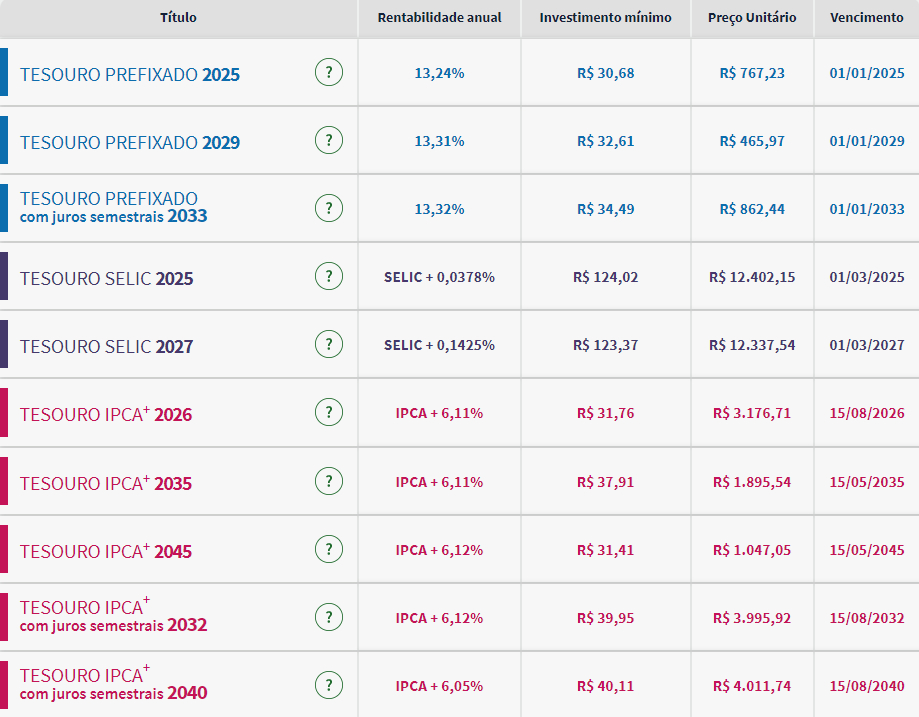Click IPCA + 6,11% in the IPCA+ 2026 row
919x717 pixels.
[440, 413]
